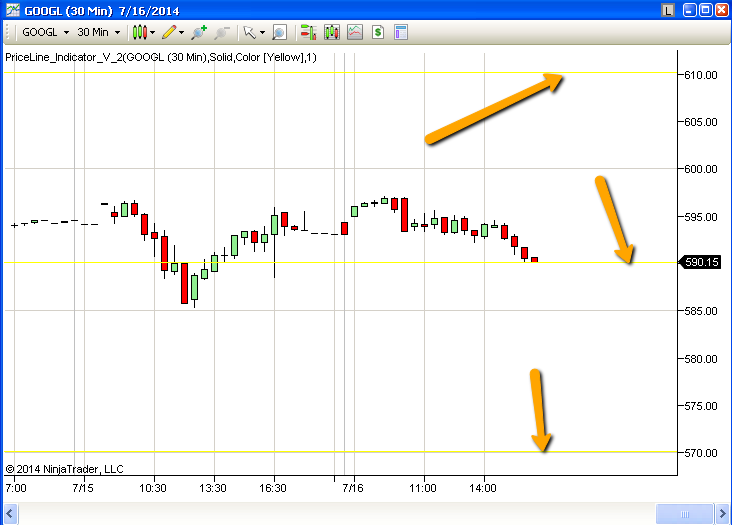Expand the chart style dropdown arrow
The width and height of the screenshot is (732, 525).
153,33
